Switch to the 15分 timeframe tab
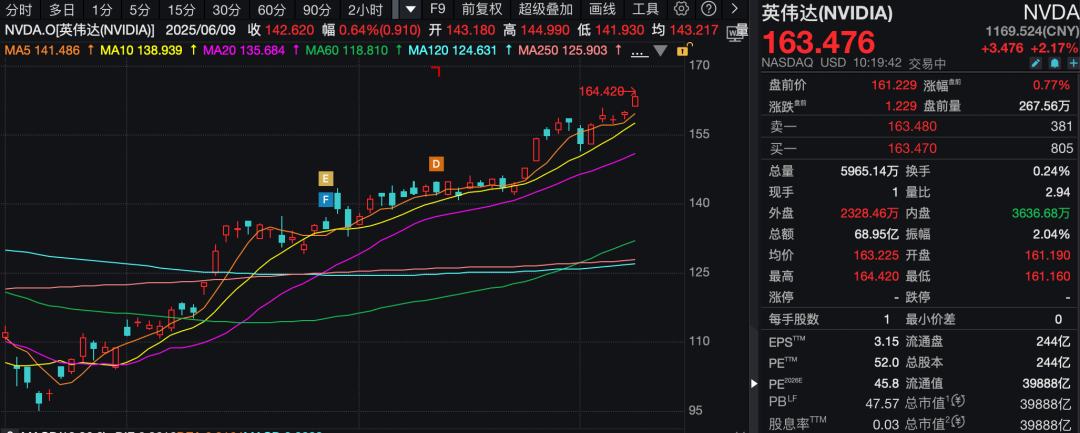This screenshot has width=1080, height=433. (x=181, y=9)
